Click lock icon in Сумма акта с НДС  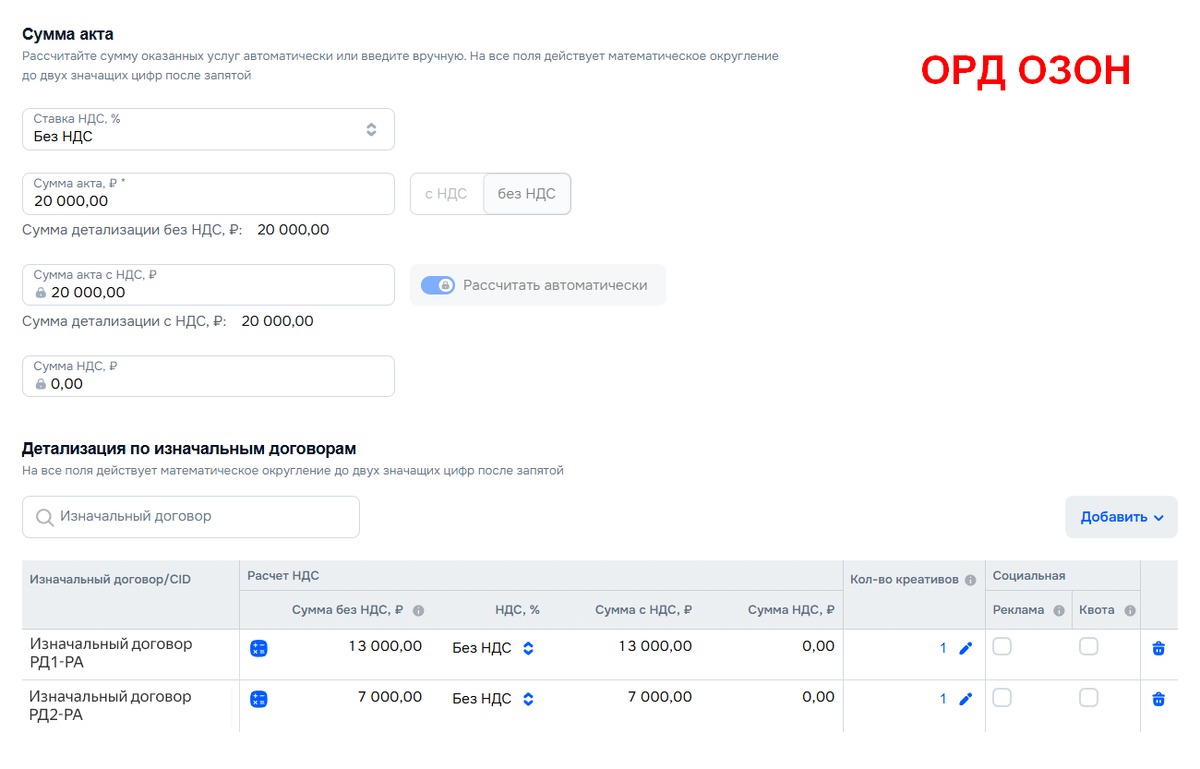(x=40, y=293)
